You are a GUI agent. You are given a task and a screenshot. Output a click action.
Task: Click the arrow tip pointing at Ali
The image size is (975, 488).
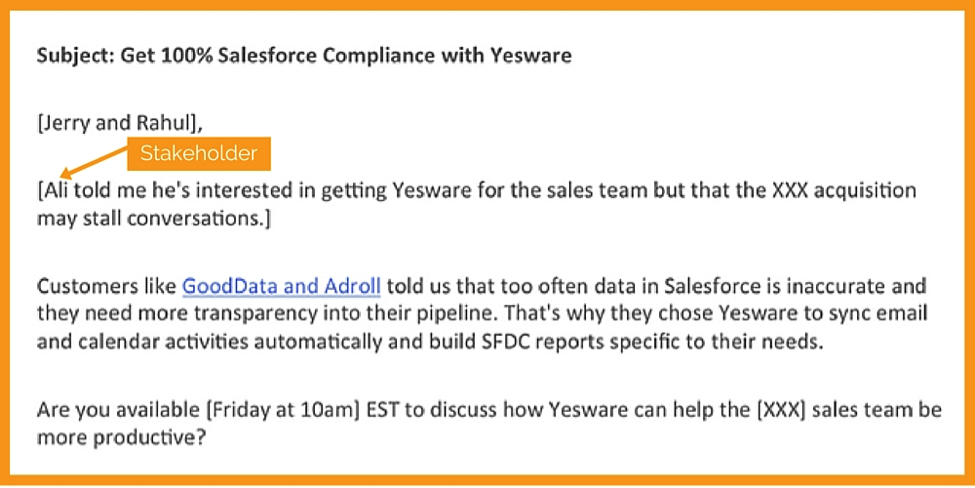pyautogui.click(x=63, y=177)
